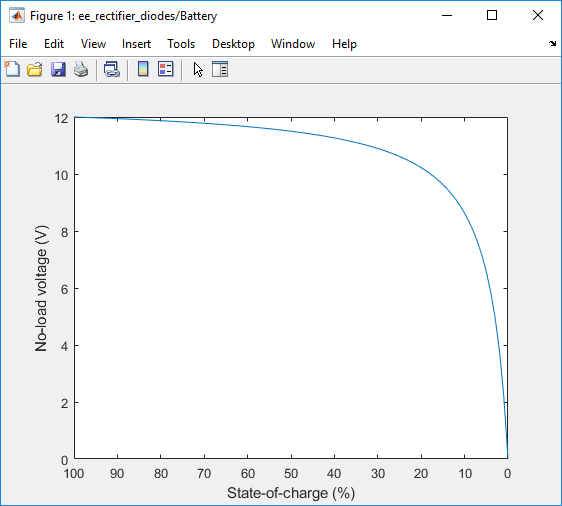Click the New Figure icon
This screenshot has width=562, height=506.
(x=13, y=69)
